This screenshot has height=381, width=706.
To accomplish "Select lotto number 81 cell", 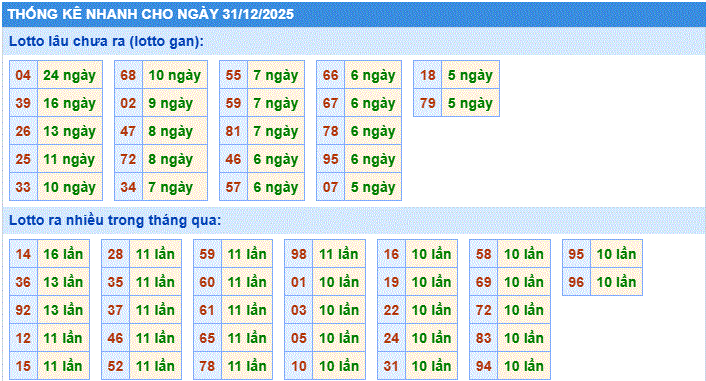I will click(x=233, y=131).
